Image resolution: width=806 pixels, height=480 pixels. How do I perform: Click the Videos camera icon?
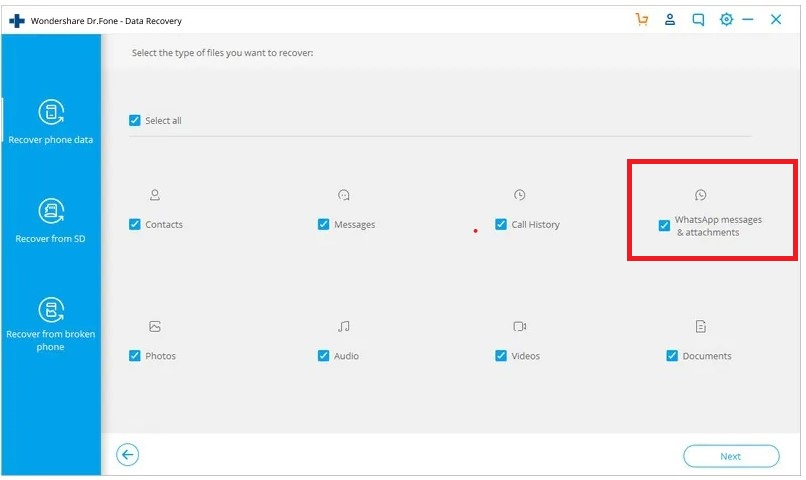(x=520, y=326)
